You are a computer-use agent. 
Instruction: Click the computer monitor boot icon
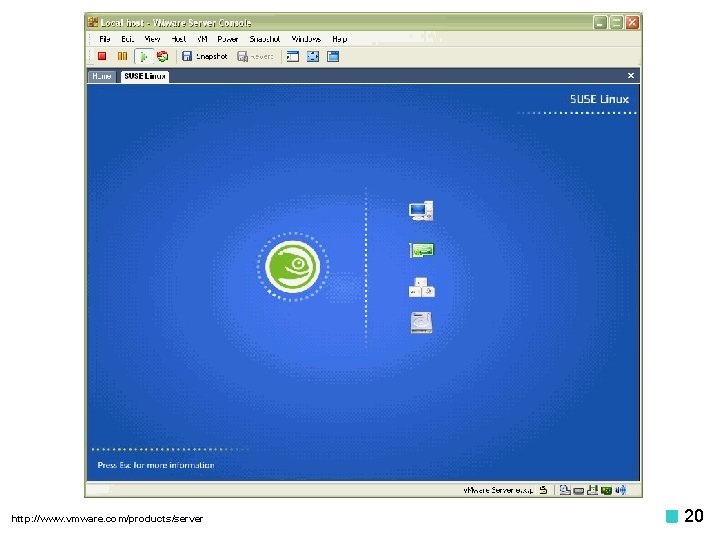pos(421,211)
